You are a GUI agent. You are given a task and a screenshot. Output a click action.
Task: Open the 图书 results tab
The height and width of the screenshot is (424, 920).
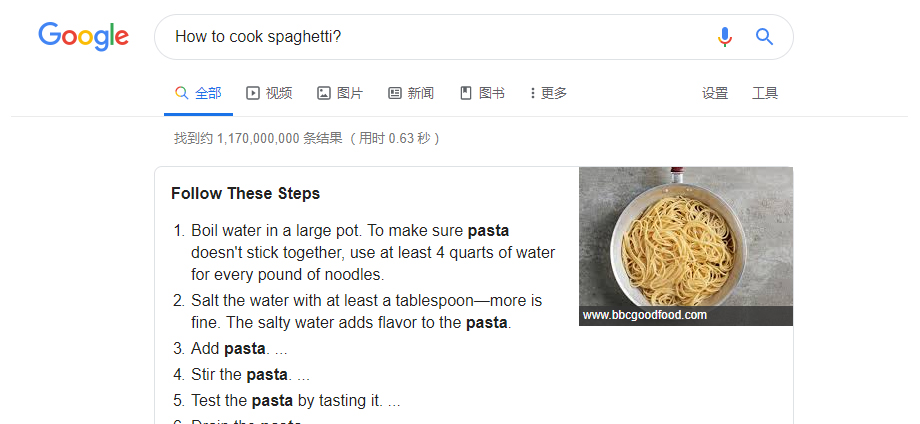tap(492, 93)
